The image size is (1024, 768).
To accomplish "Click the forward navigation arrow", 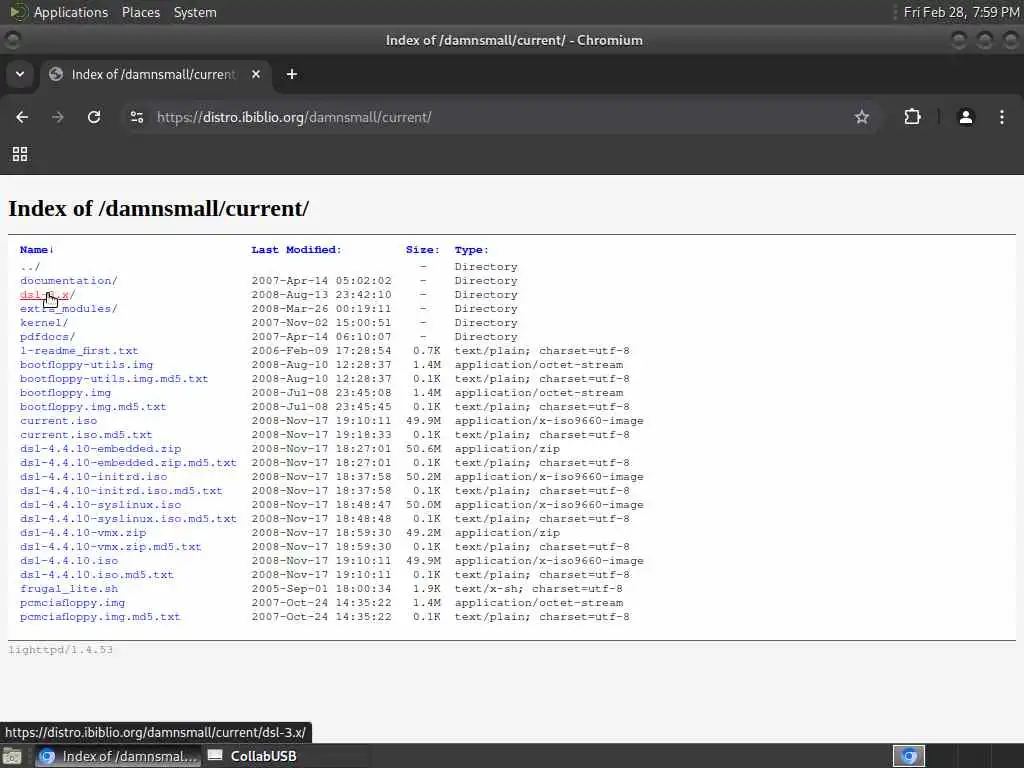I will tap(57, 117).
